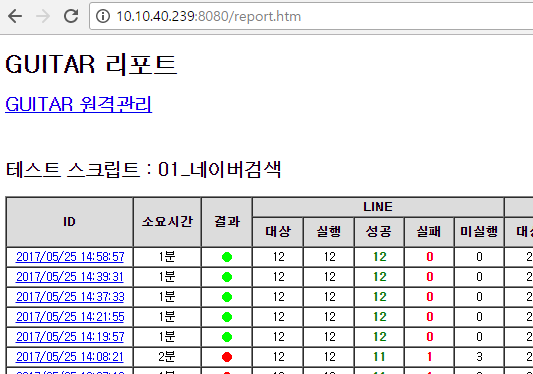The width and height of the screenshot is (533, 374).
Task: Click green result dot for 14:19:57 row
Action: [227, 337]
